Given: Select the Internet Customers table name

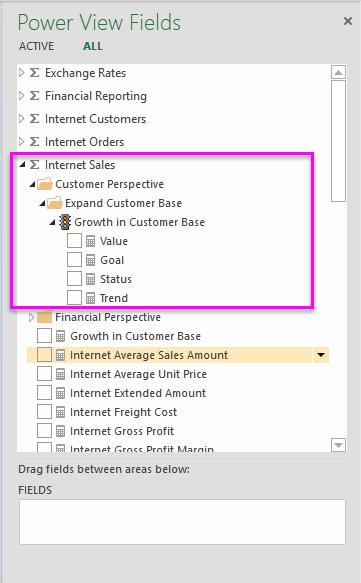Looking at the screenshot, I should pos(95,119).
